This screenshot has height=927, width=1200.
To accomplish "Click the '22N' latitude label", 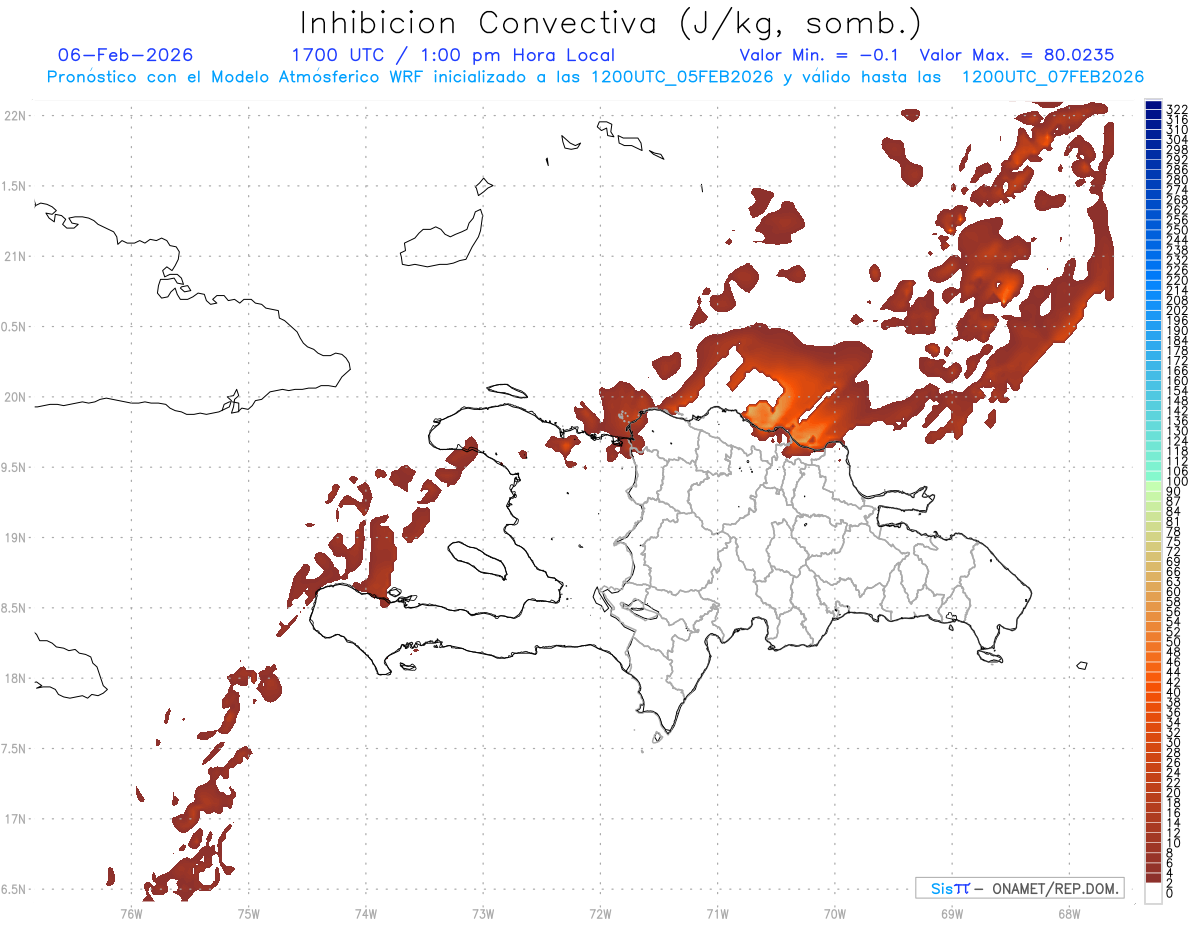I will pos(15,115).
